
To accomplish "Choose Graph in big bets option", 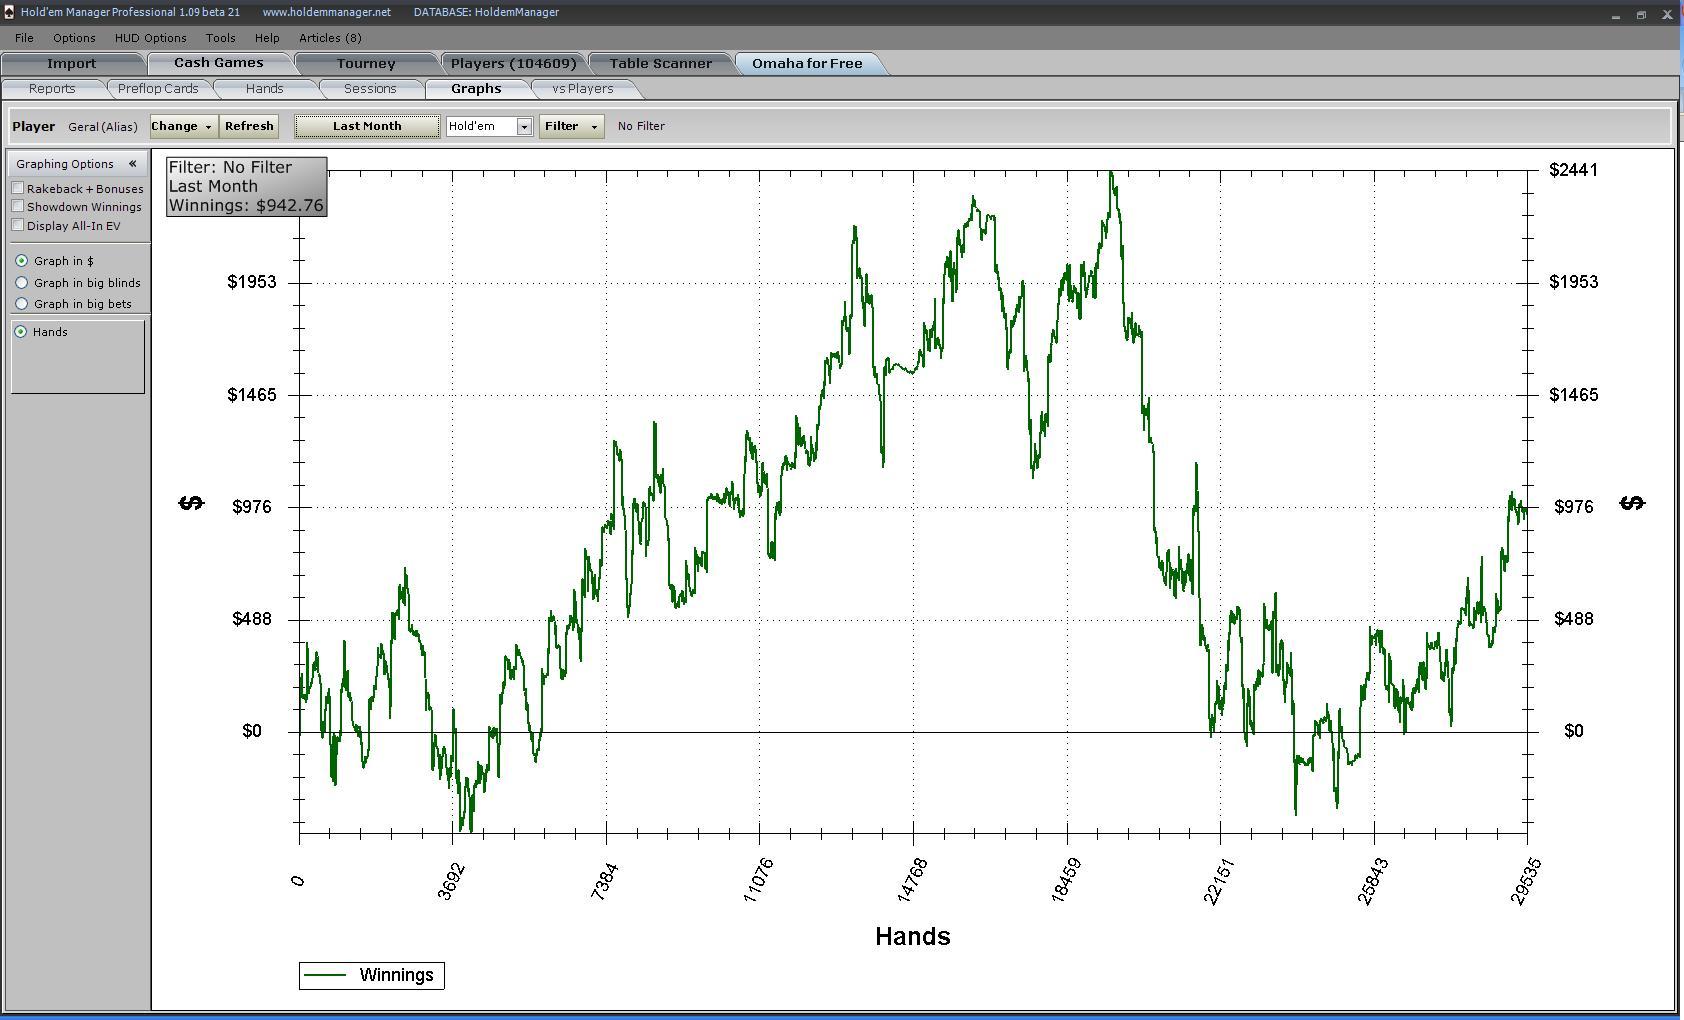I will [21, 304].
